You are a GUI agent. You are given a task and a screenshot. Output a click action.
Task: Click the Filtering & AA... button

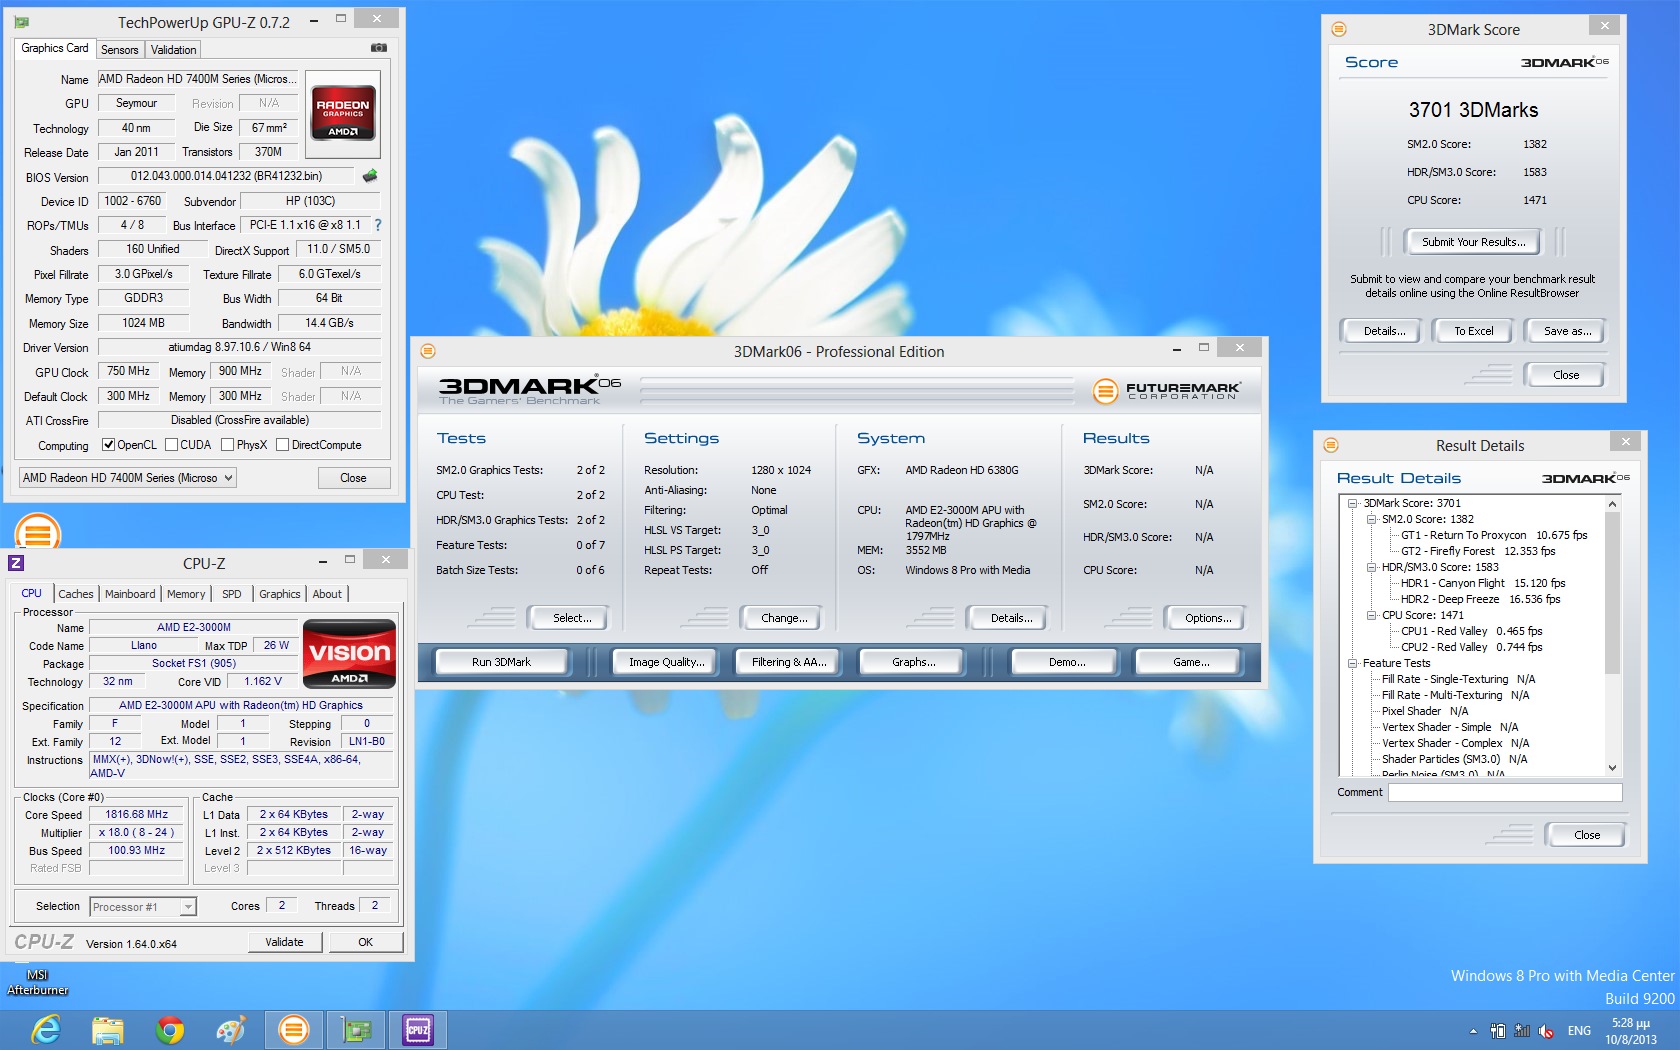point(789,662)
